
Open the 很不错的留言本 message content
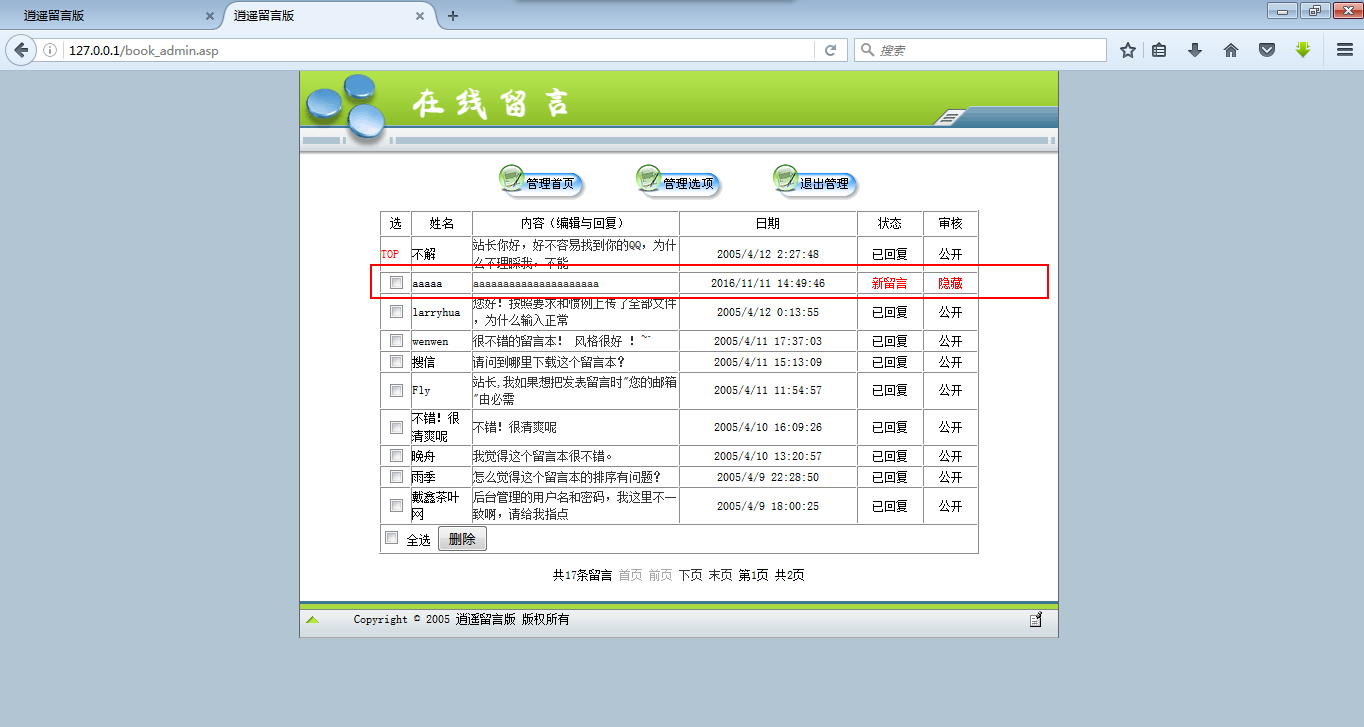(562, 341)
